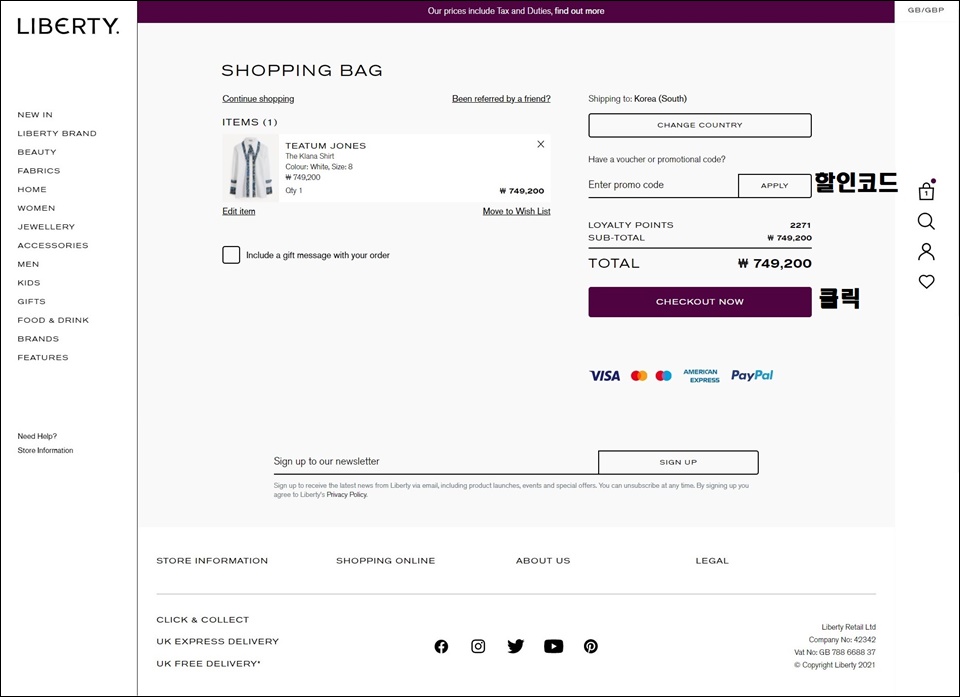The height and width of the screenshot is (697, 960).
Task: Visit Liberty's Pinterest page icon
Action: coord(591,646)
